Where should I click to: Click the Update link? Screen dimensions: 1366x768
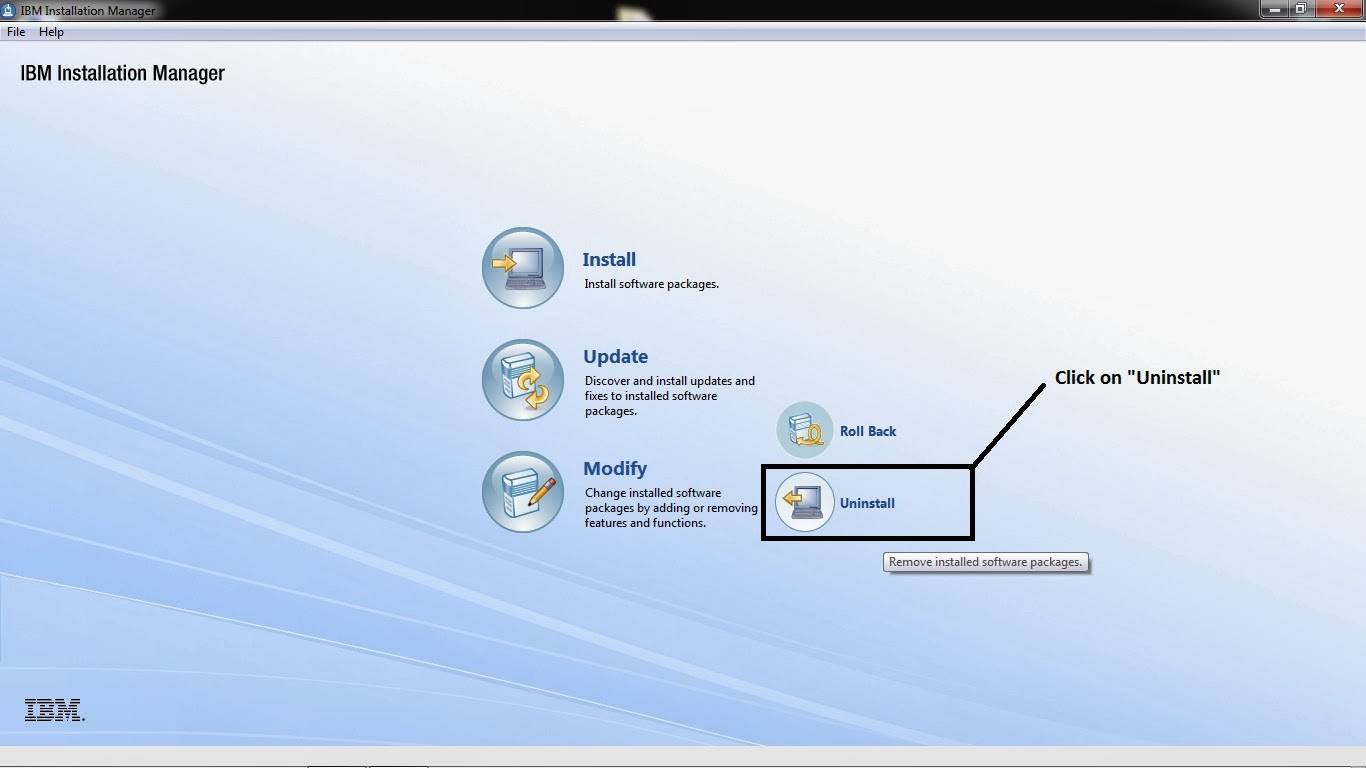coord(615,356)
